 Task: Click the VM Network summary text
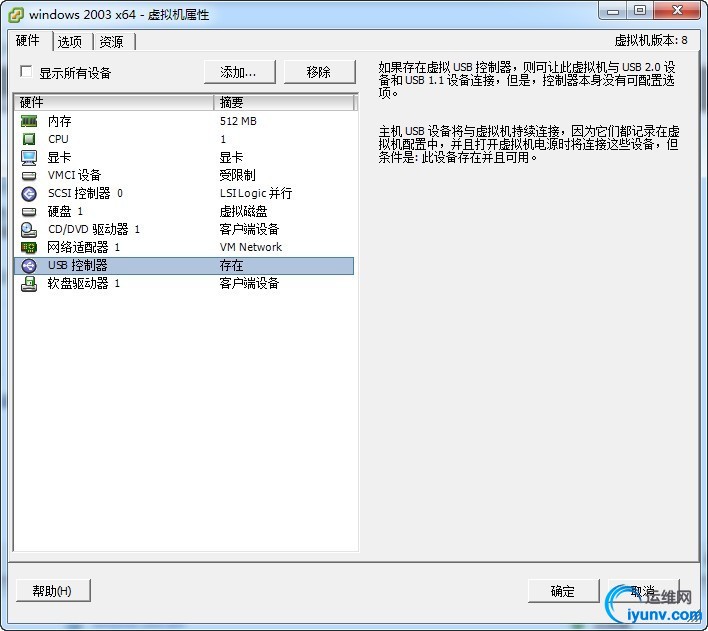251,247
